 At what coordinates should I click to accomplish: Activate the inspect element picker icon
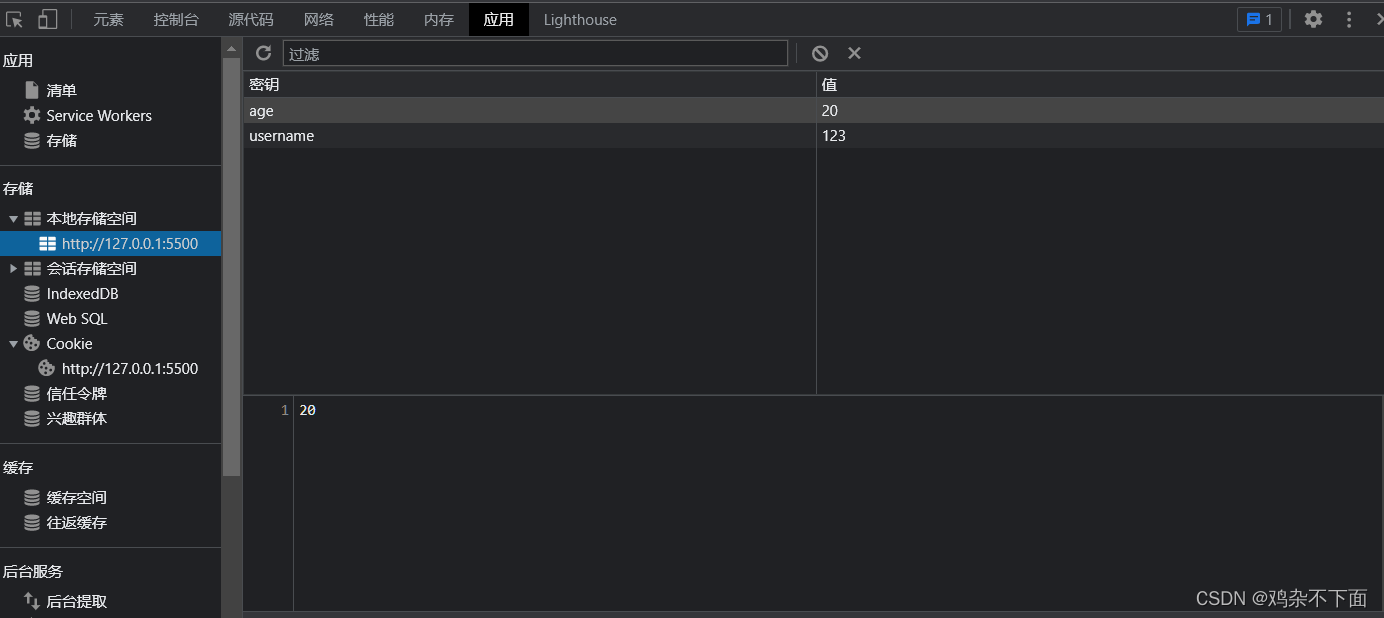click(14, 19)
